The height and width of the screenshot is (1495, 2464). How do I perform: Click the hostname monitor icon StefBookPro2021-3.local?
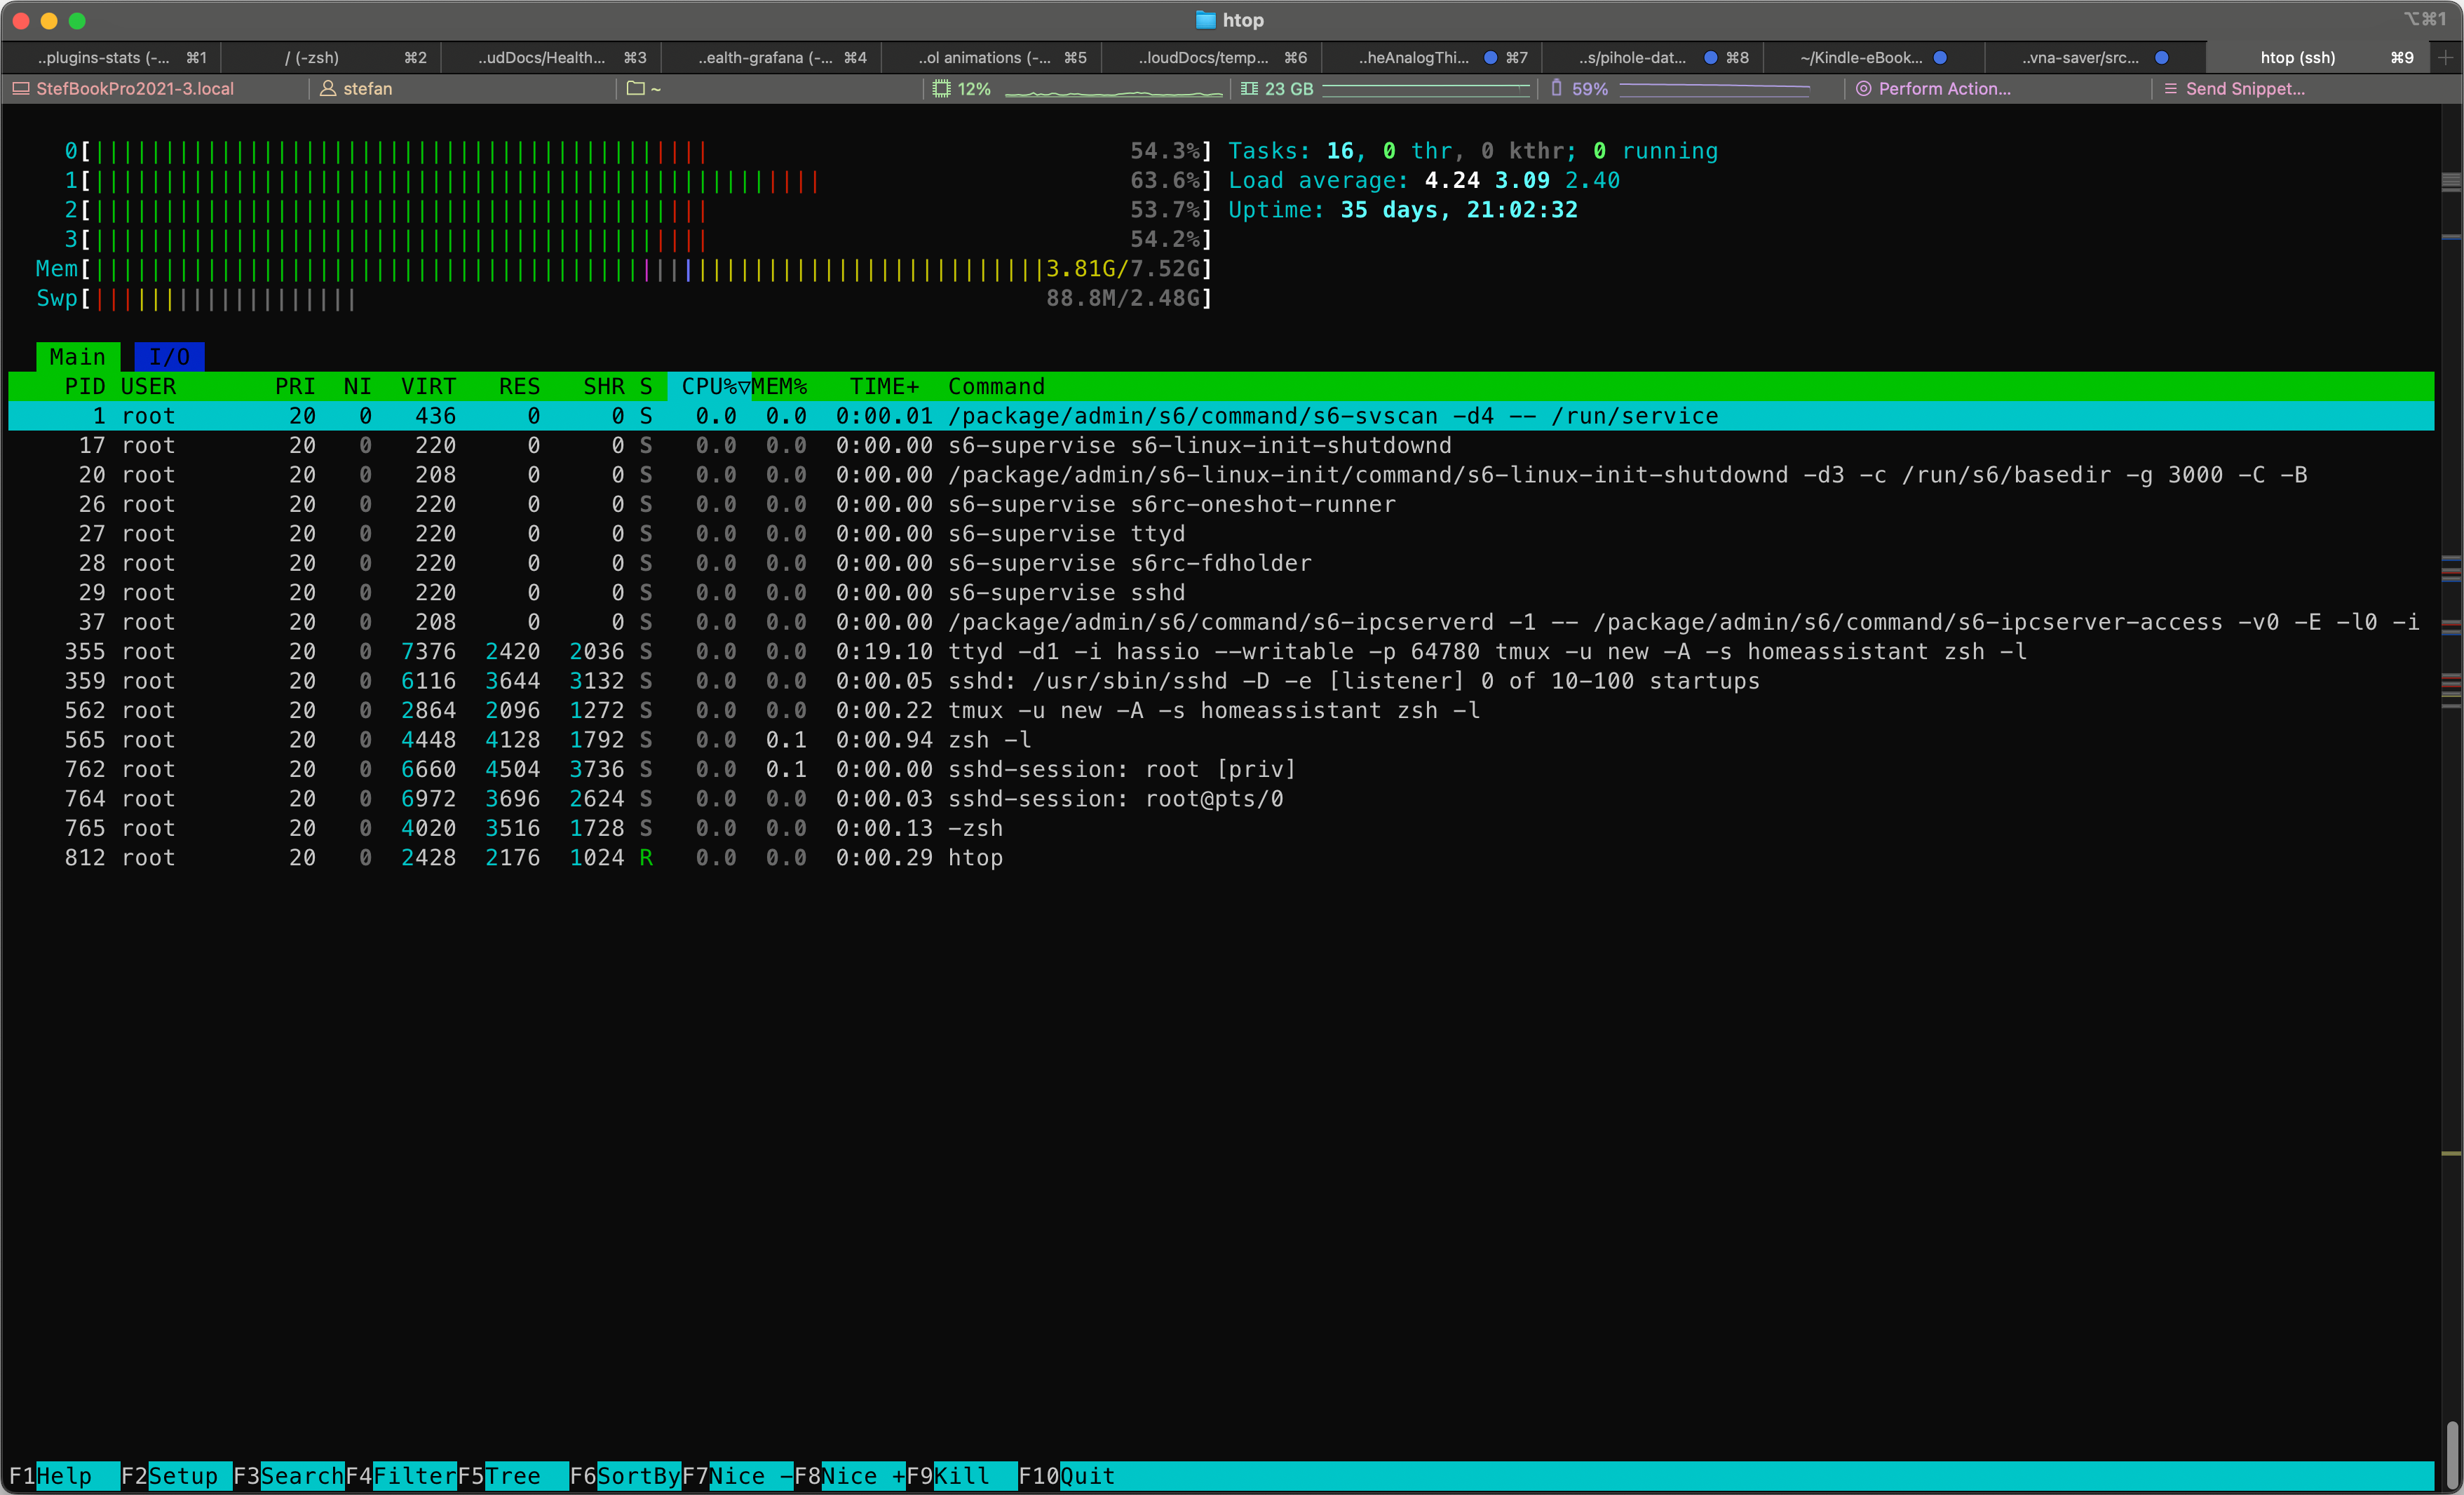[x=20, y=89]
